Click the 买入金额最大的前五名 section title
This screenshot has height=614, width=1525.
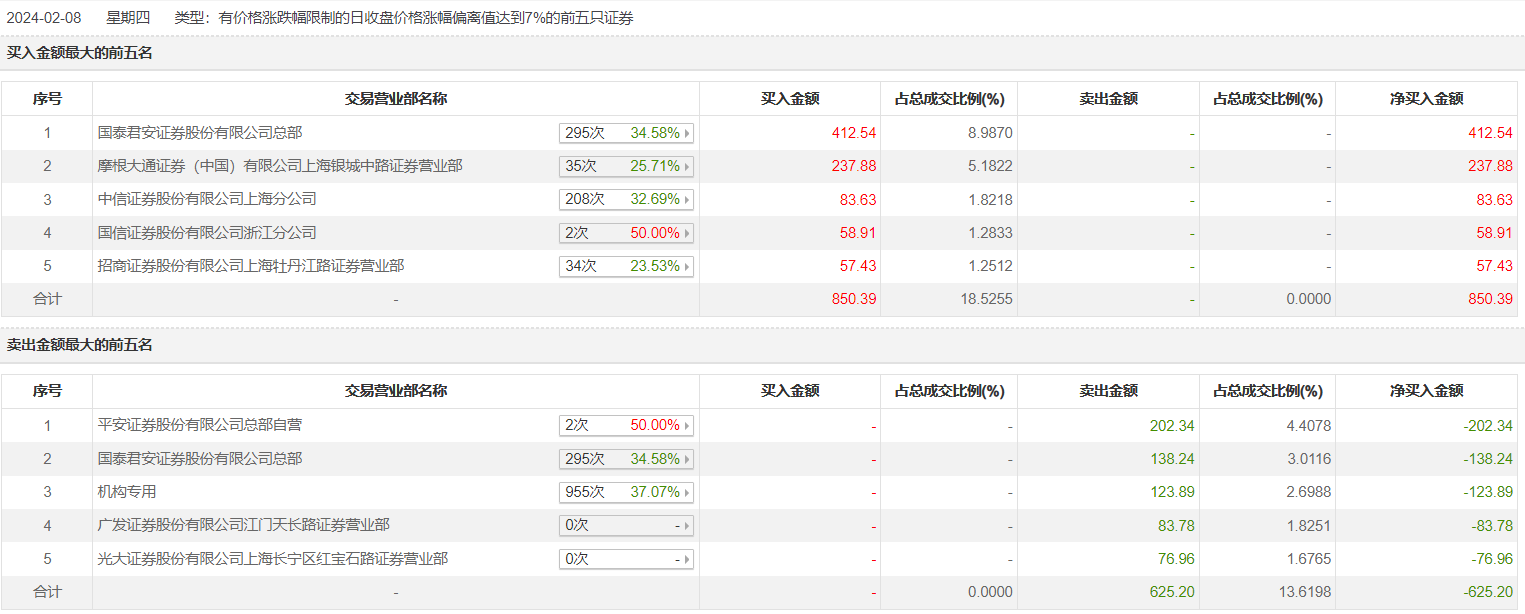80,53
